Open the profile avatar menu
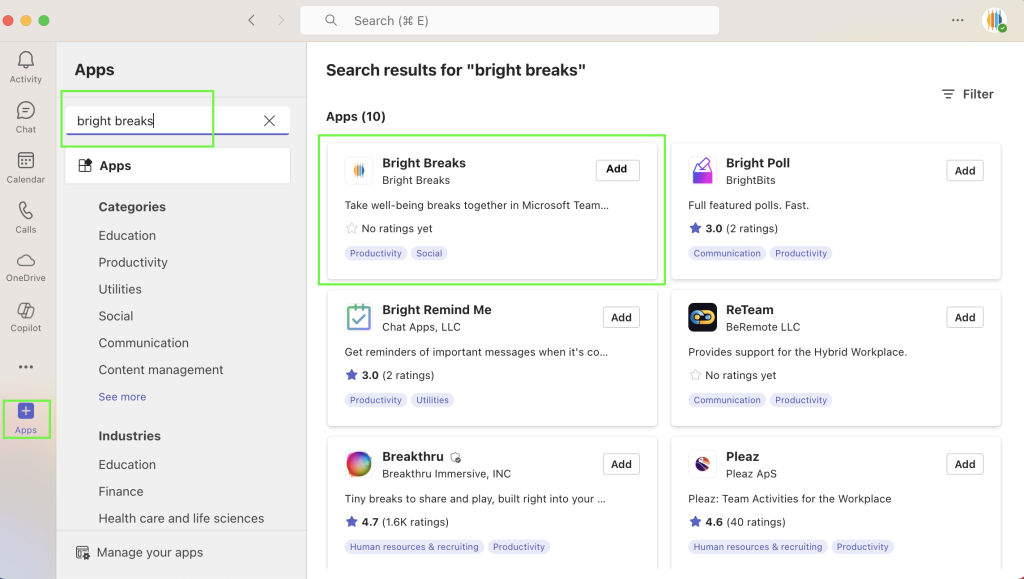This screenshot has height=579, width=1024. 994,20
